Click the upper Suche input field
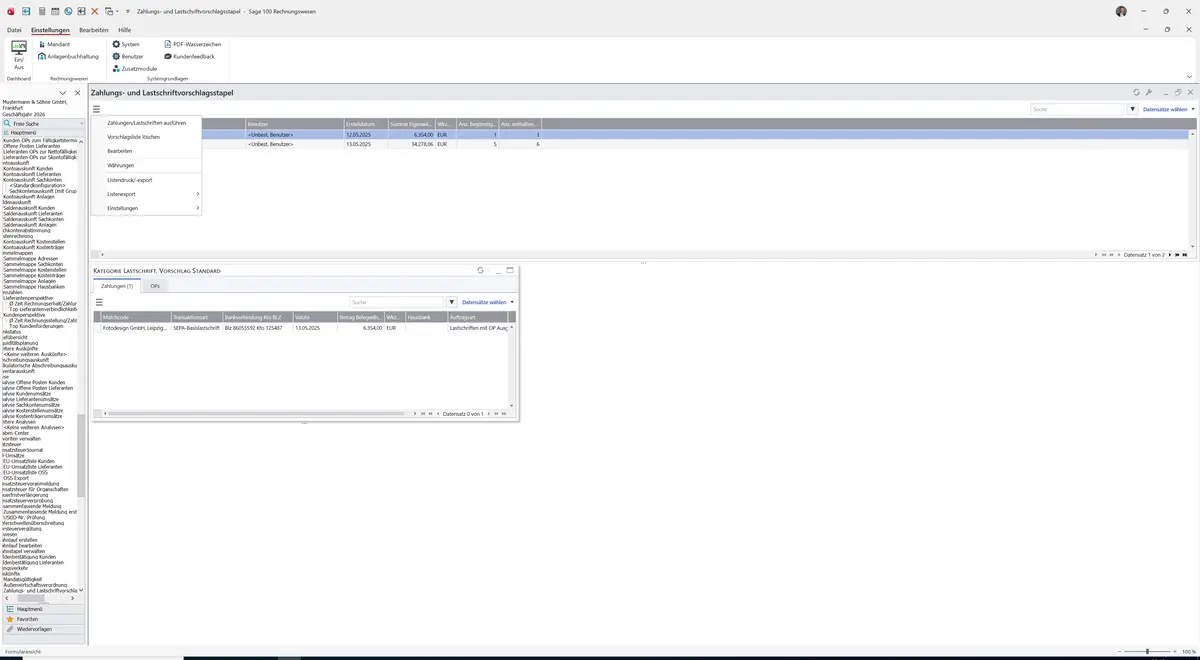 1078,109
